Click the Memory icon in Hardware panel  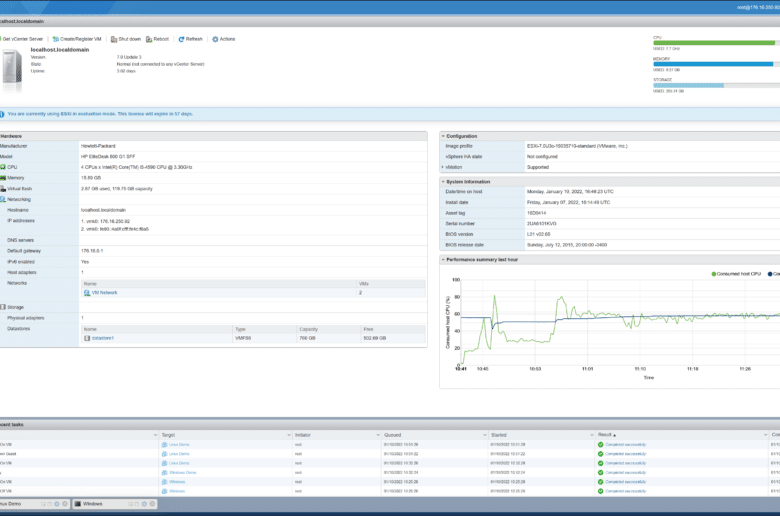[x=3, y=178]
